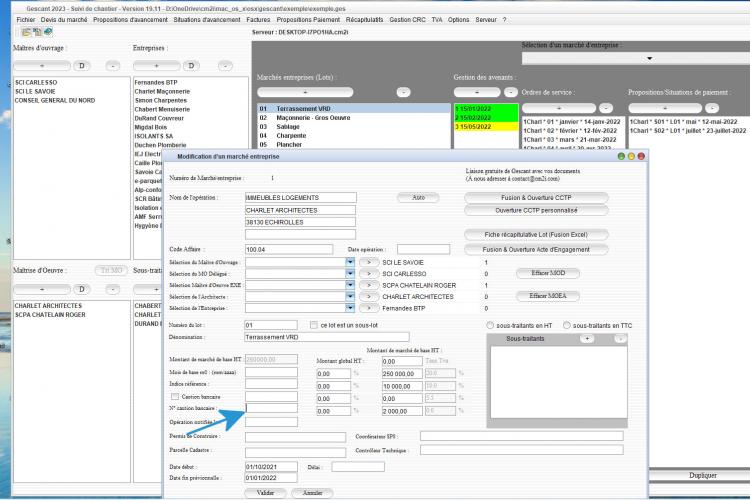Click the Valider button
This screenshot has height=500, width=750.
(x=265, y=493)
